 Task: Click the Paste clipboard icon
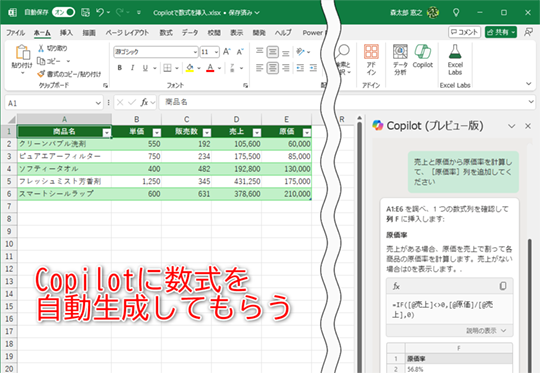coord(22,52)
